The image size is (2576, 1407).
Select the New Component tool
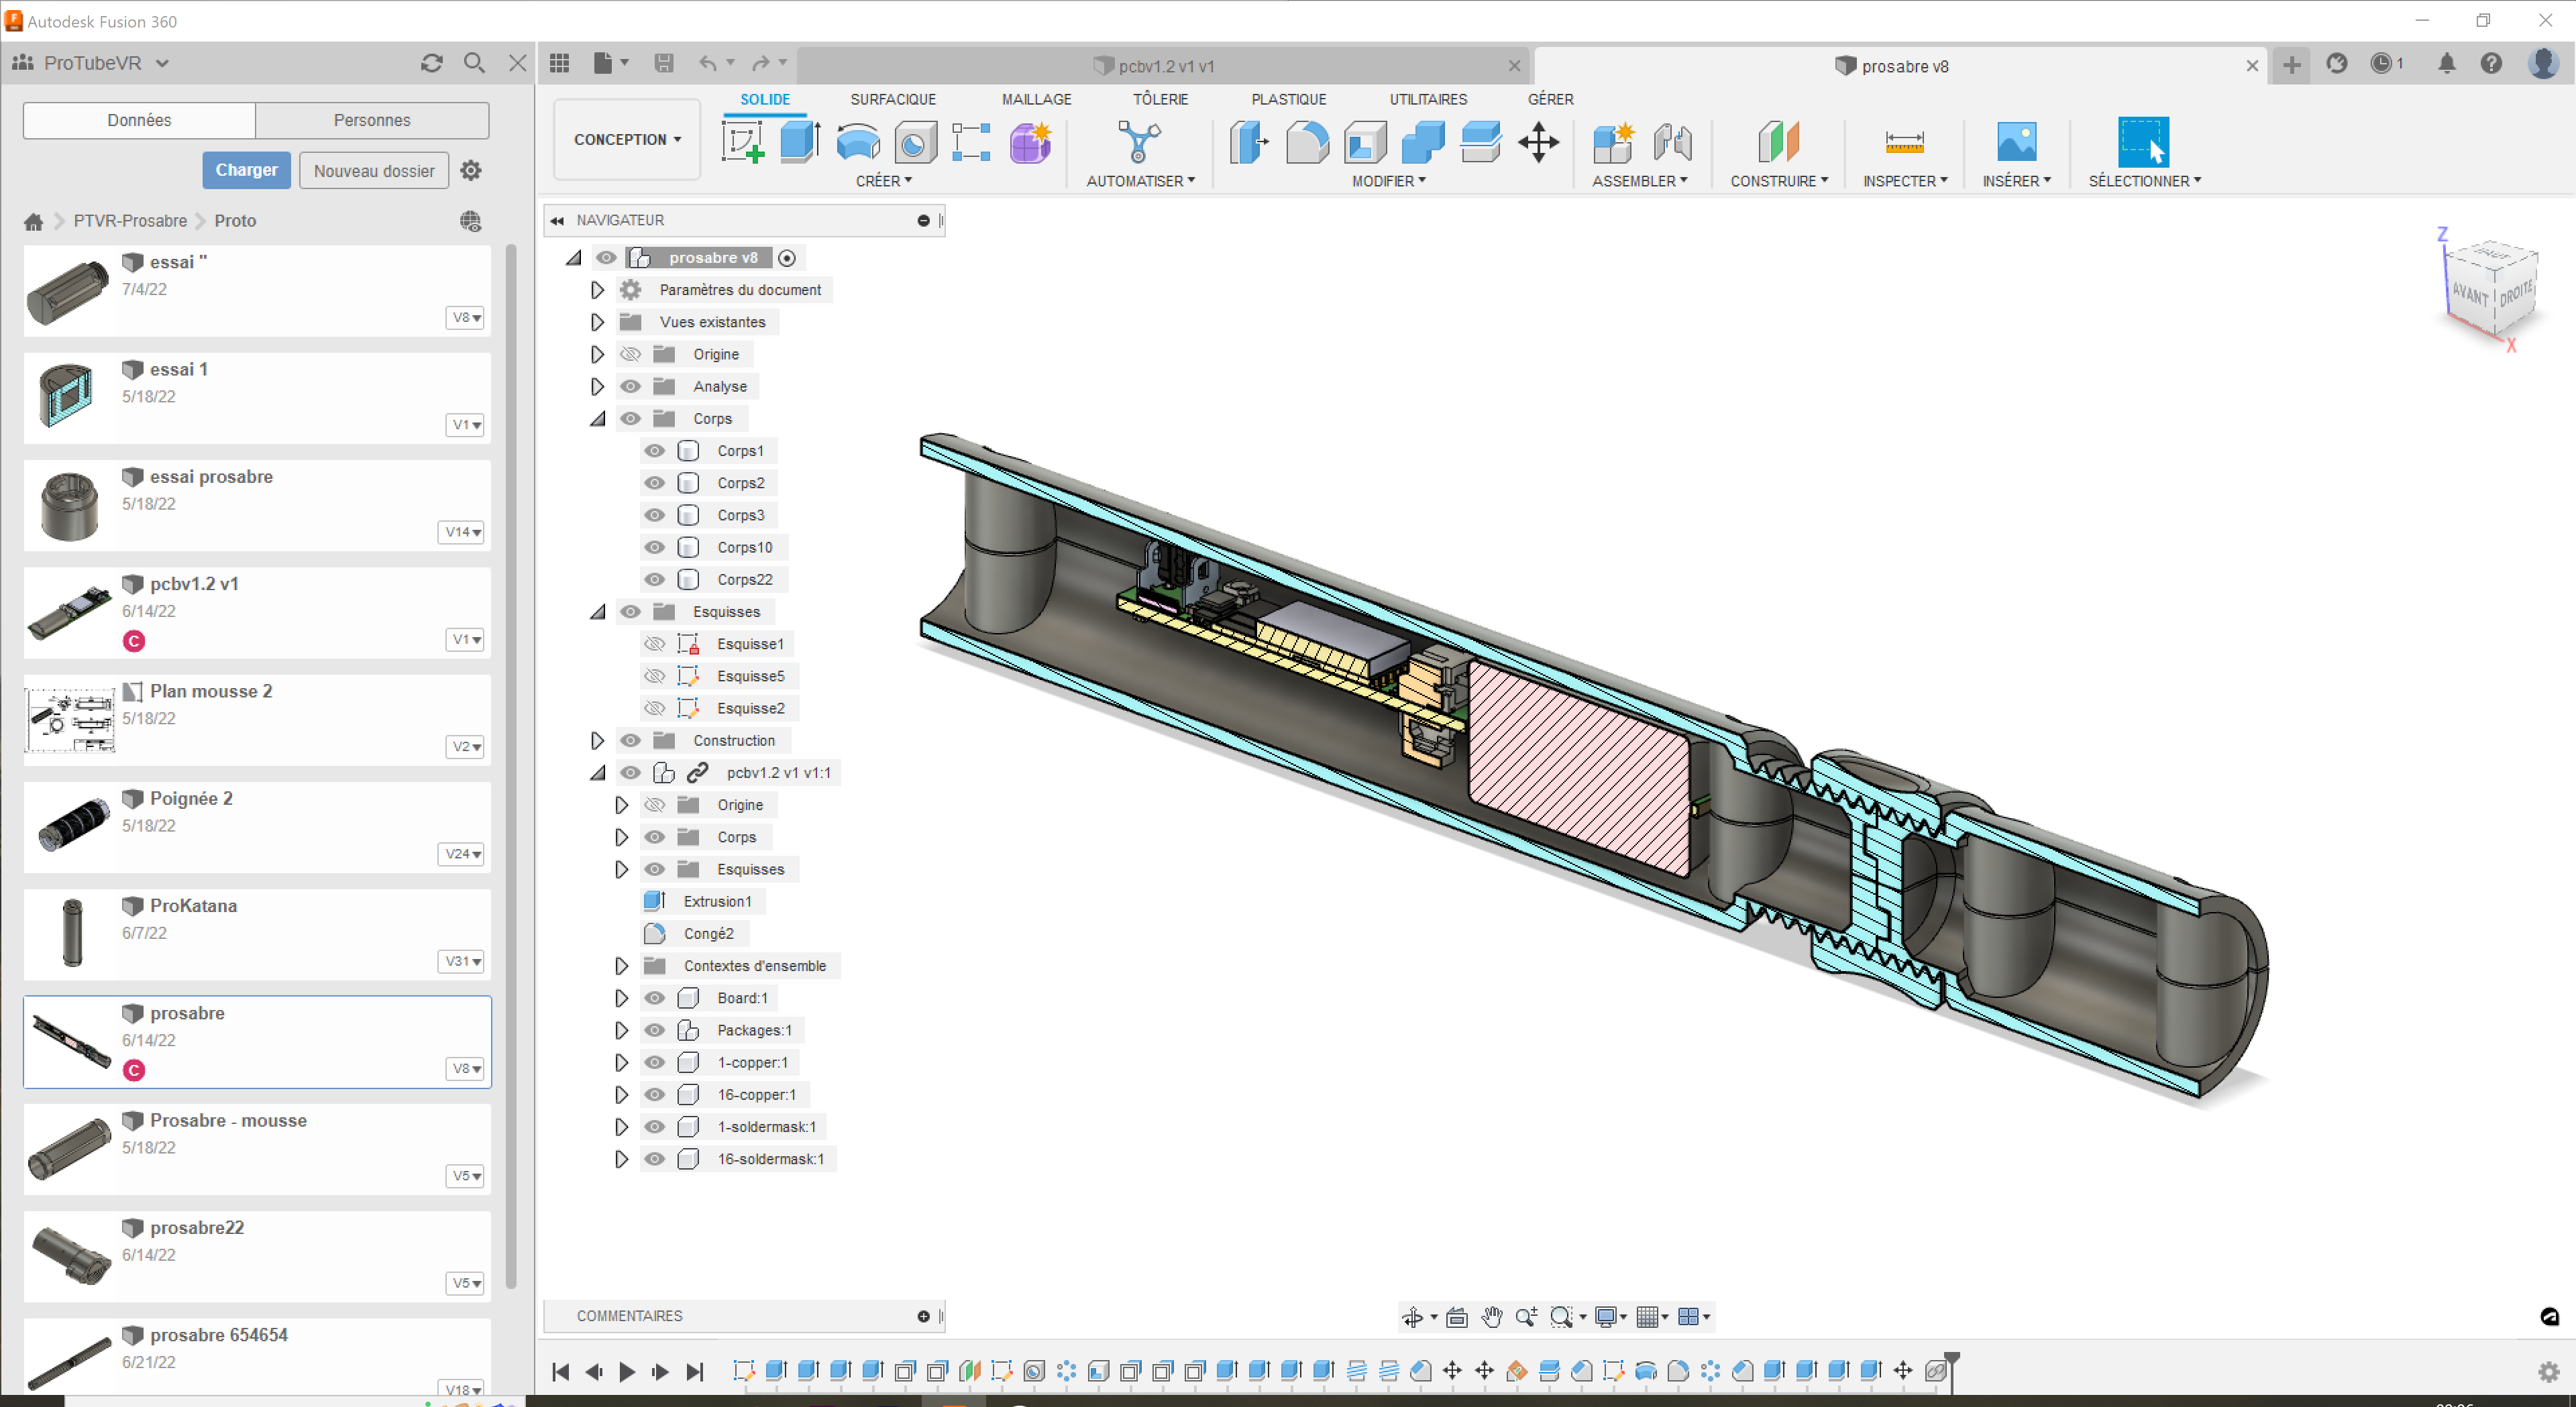point(1613,141)
